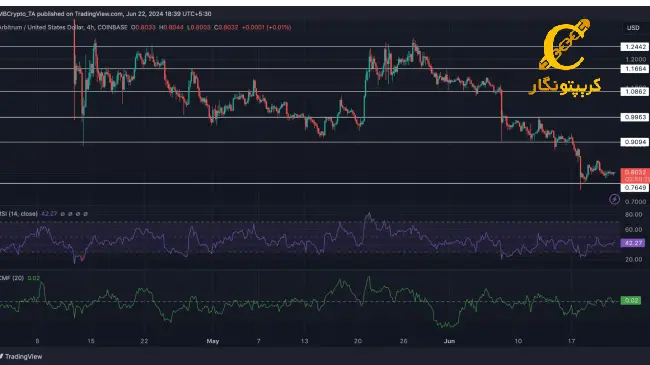Click the date 10 on time axis
The width and height of the screenshot is (650, 365).
coord(518,341)
